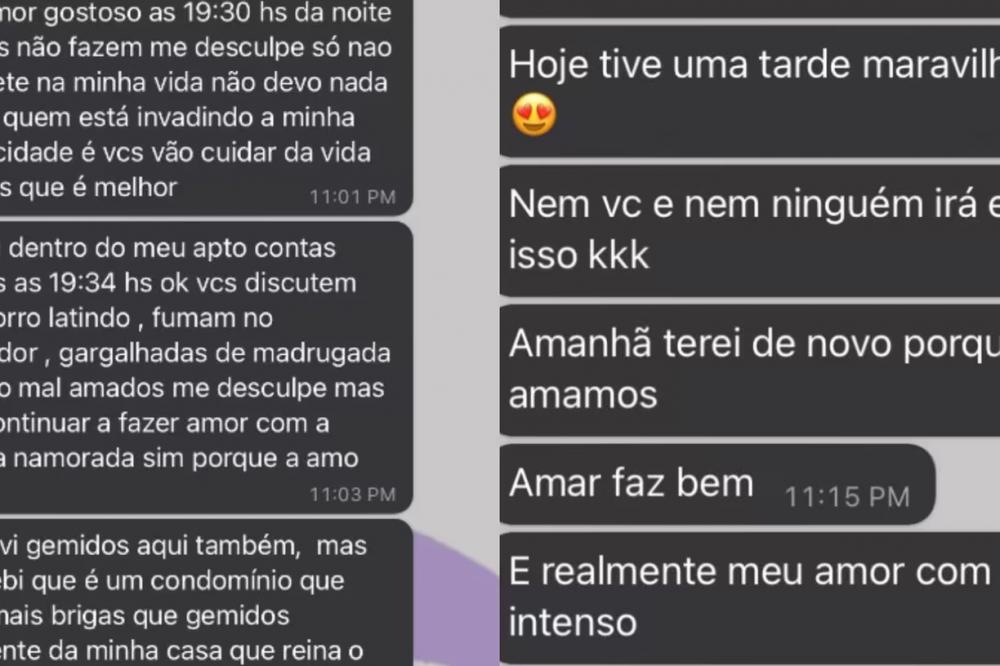Click the 11:01 PM timestamp
1000x666 pixels.
[353, 196]
